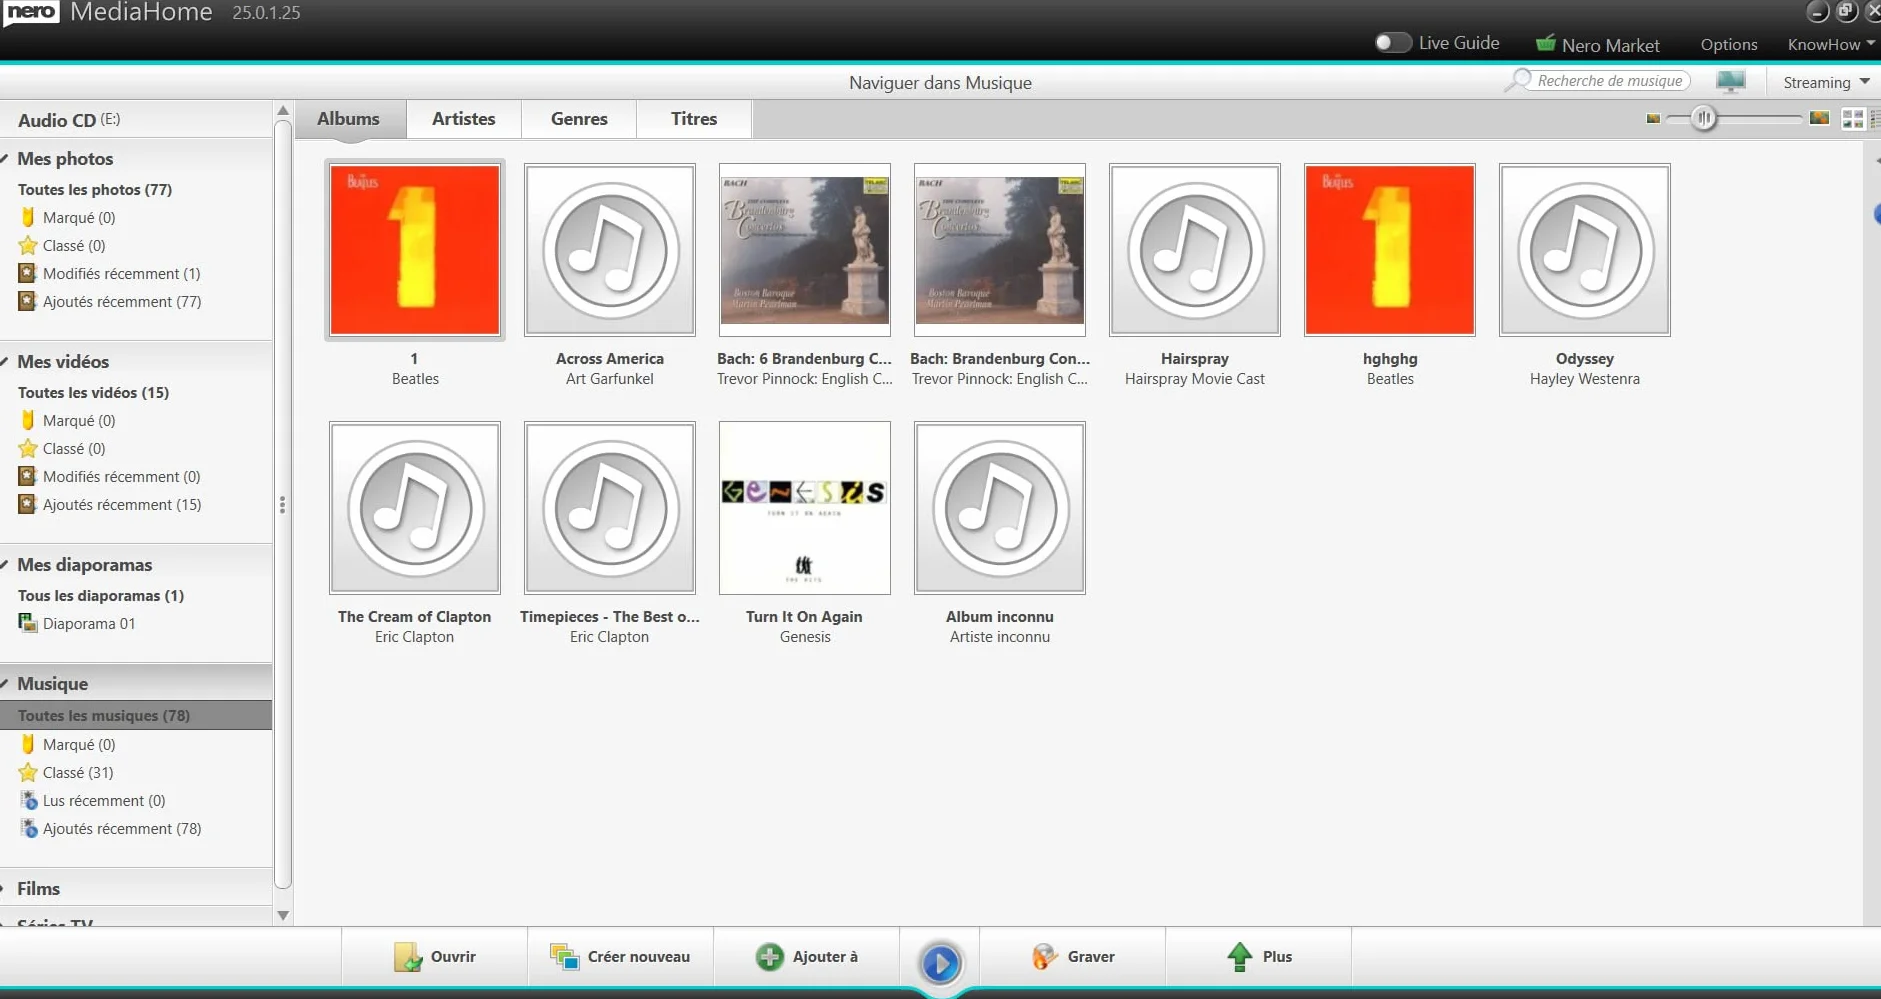
Task: Click the Classé star icon under Mes photos
Action: 28,245
